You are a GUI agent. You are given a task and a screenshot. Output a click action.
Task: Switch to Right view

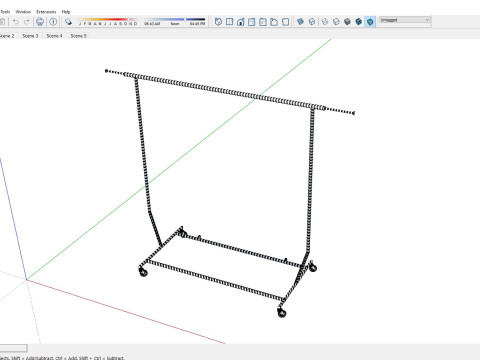(252, 22)
